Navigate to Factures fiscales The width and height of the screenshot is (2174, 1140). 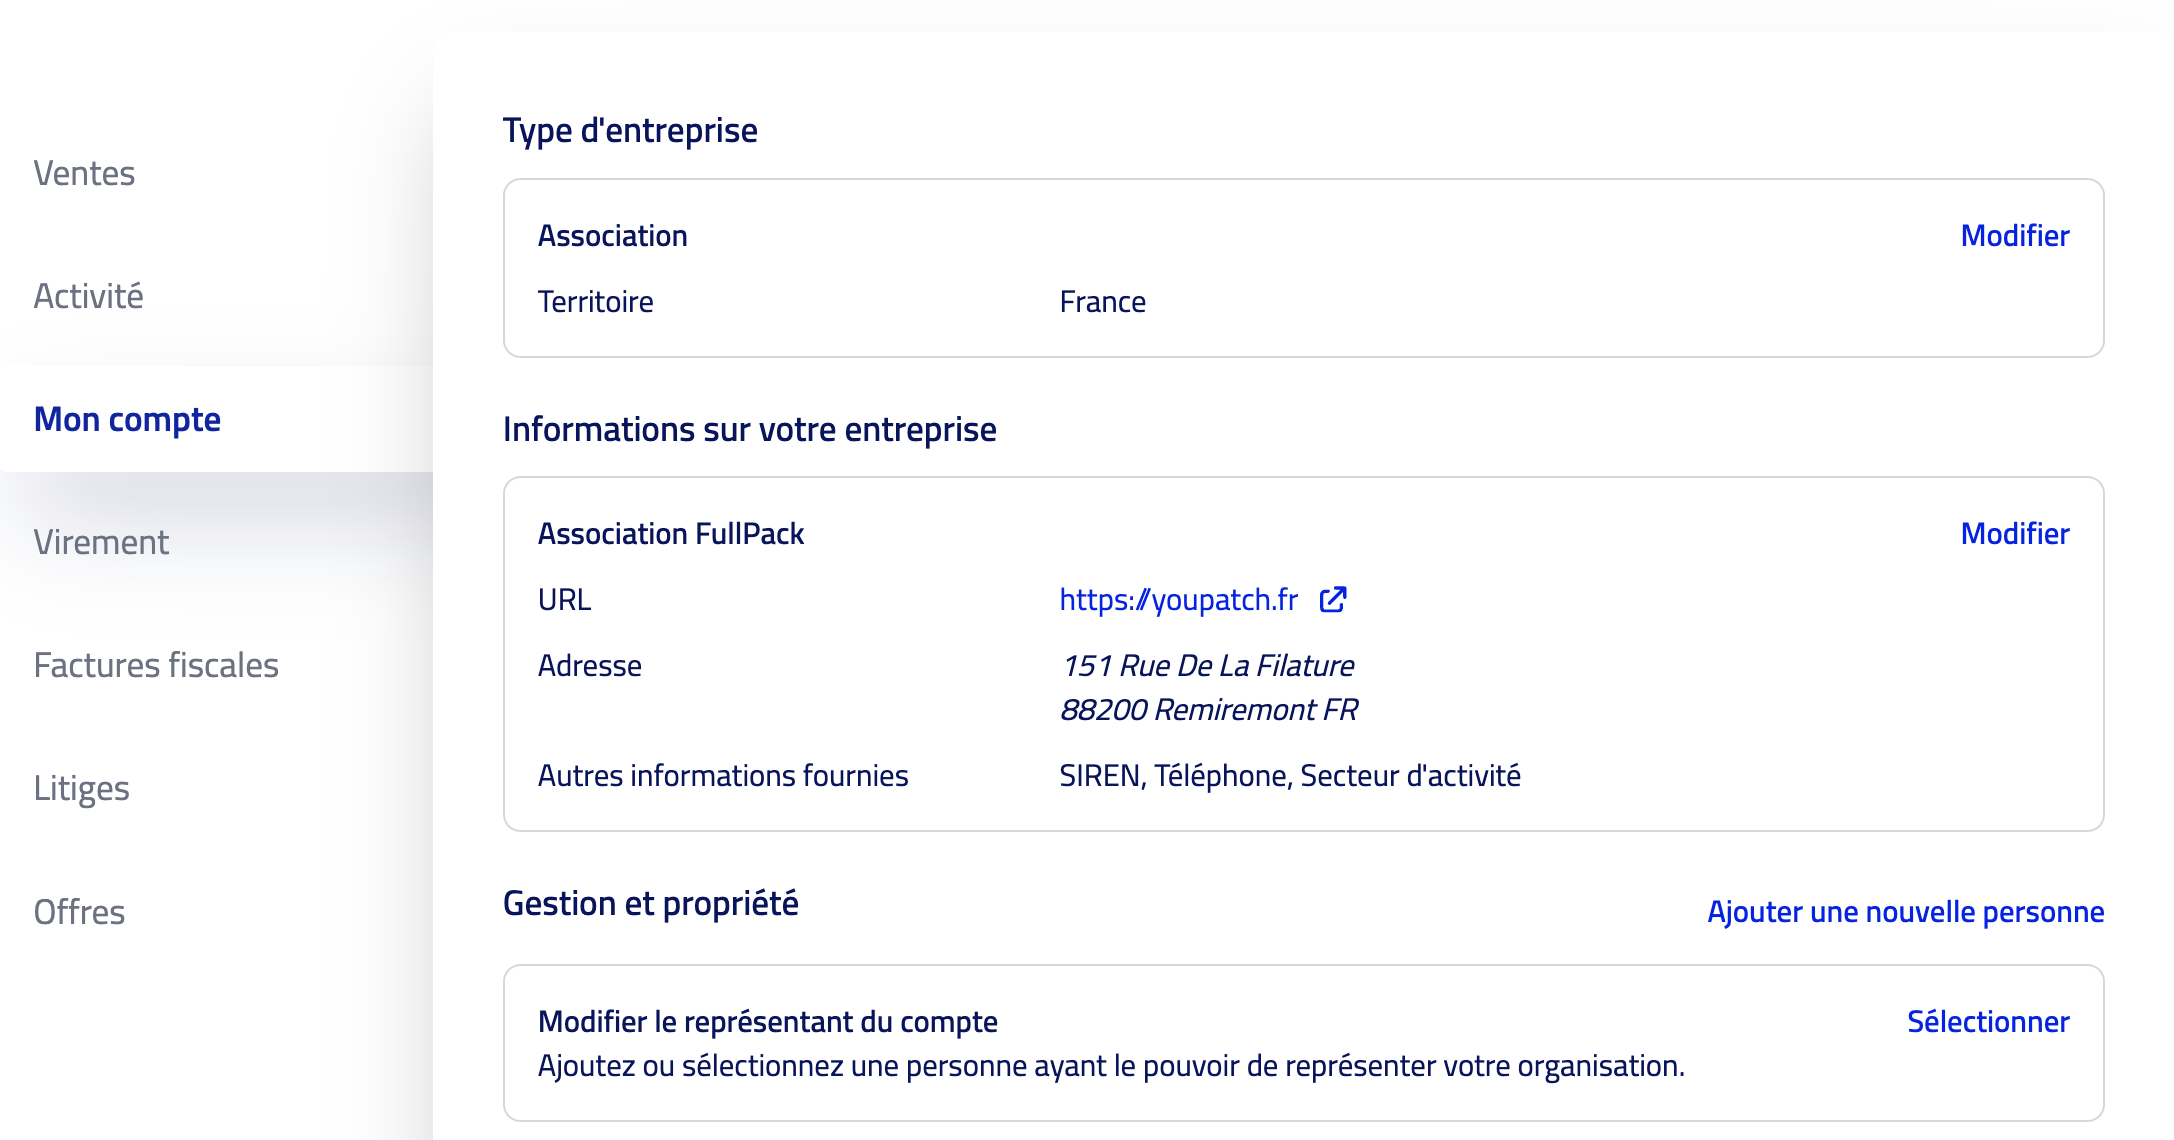coord(156,665)
